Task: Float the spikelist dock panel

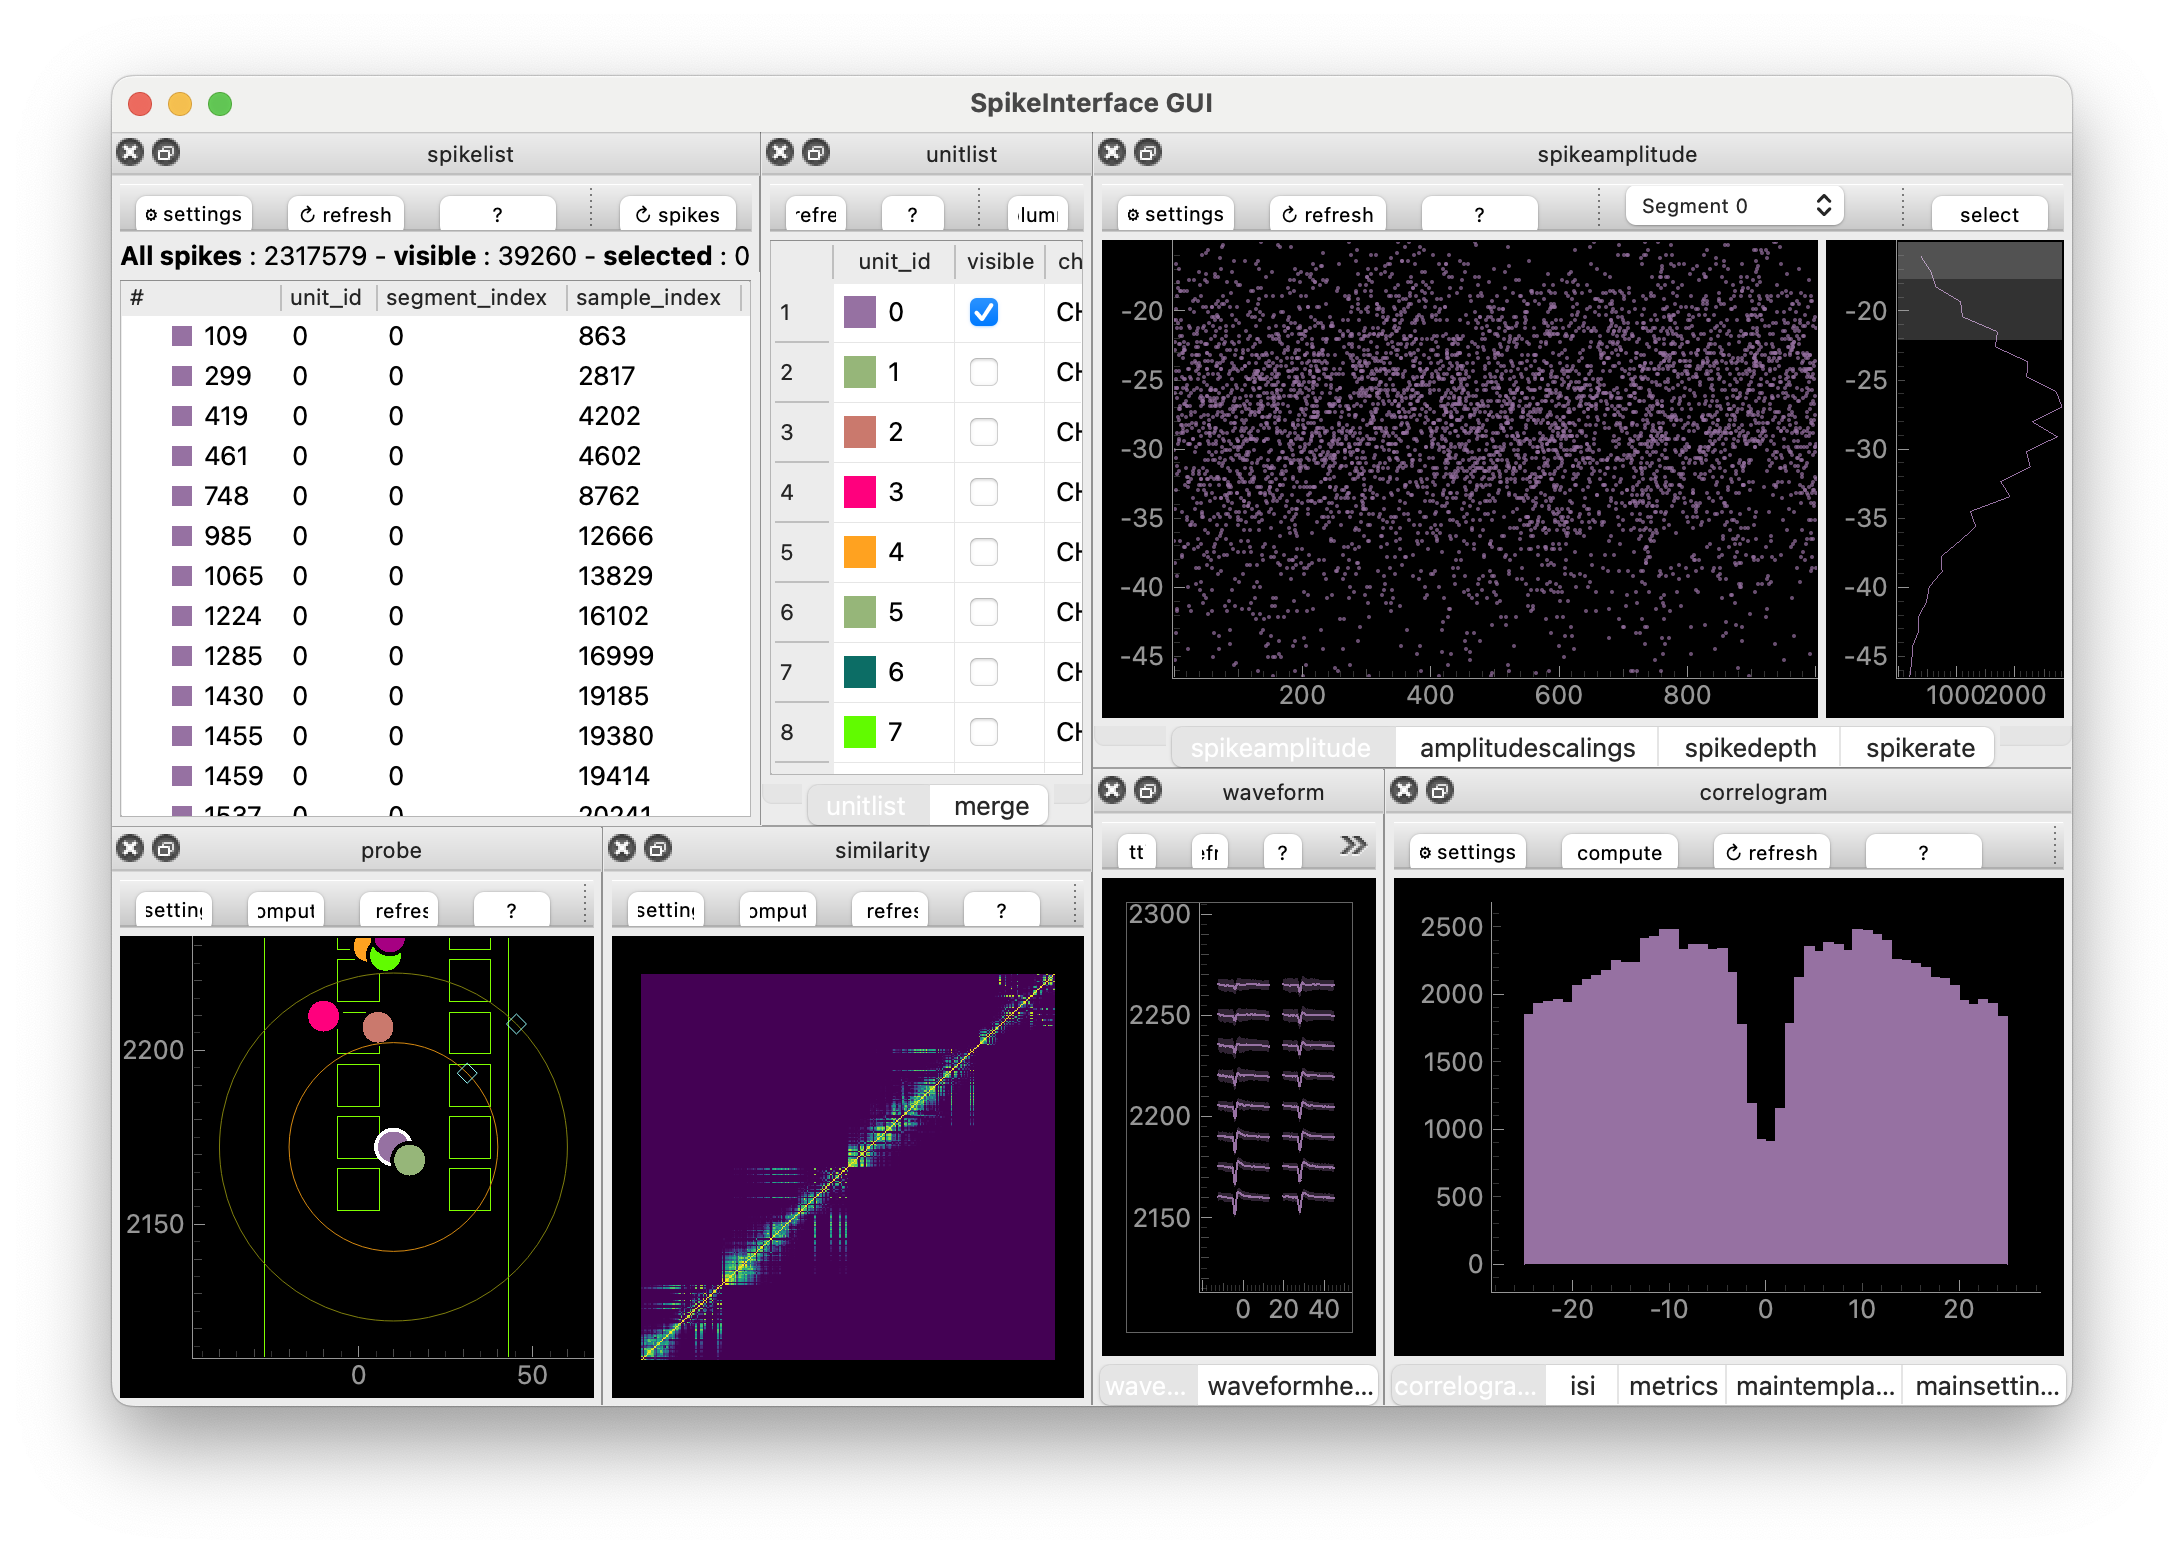Action: point(166,153)
